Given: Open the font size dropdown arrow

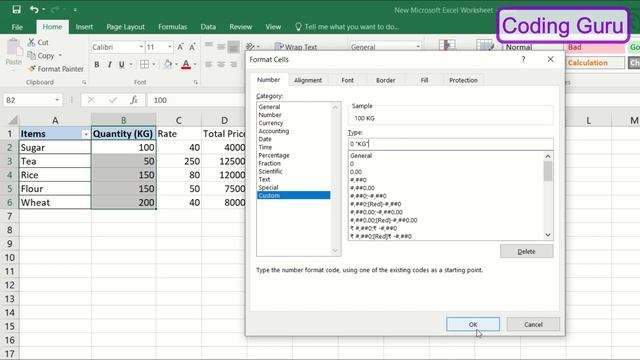Looking at the screenshot, I should [170, 47].
